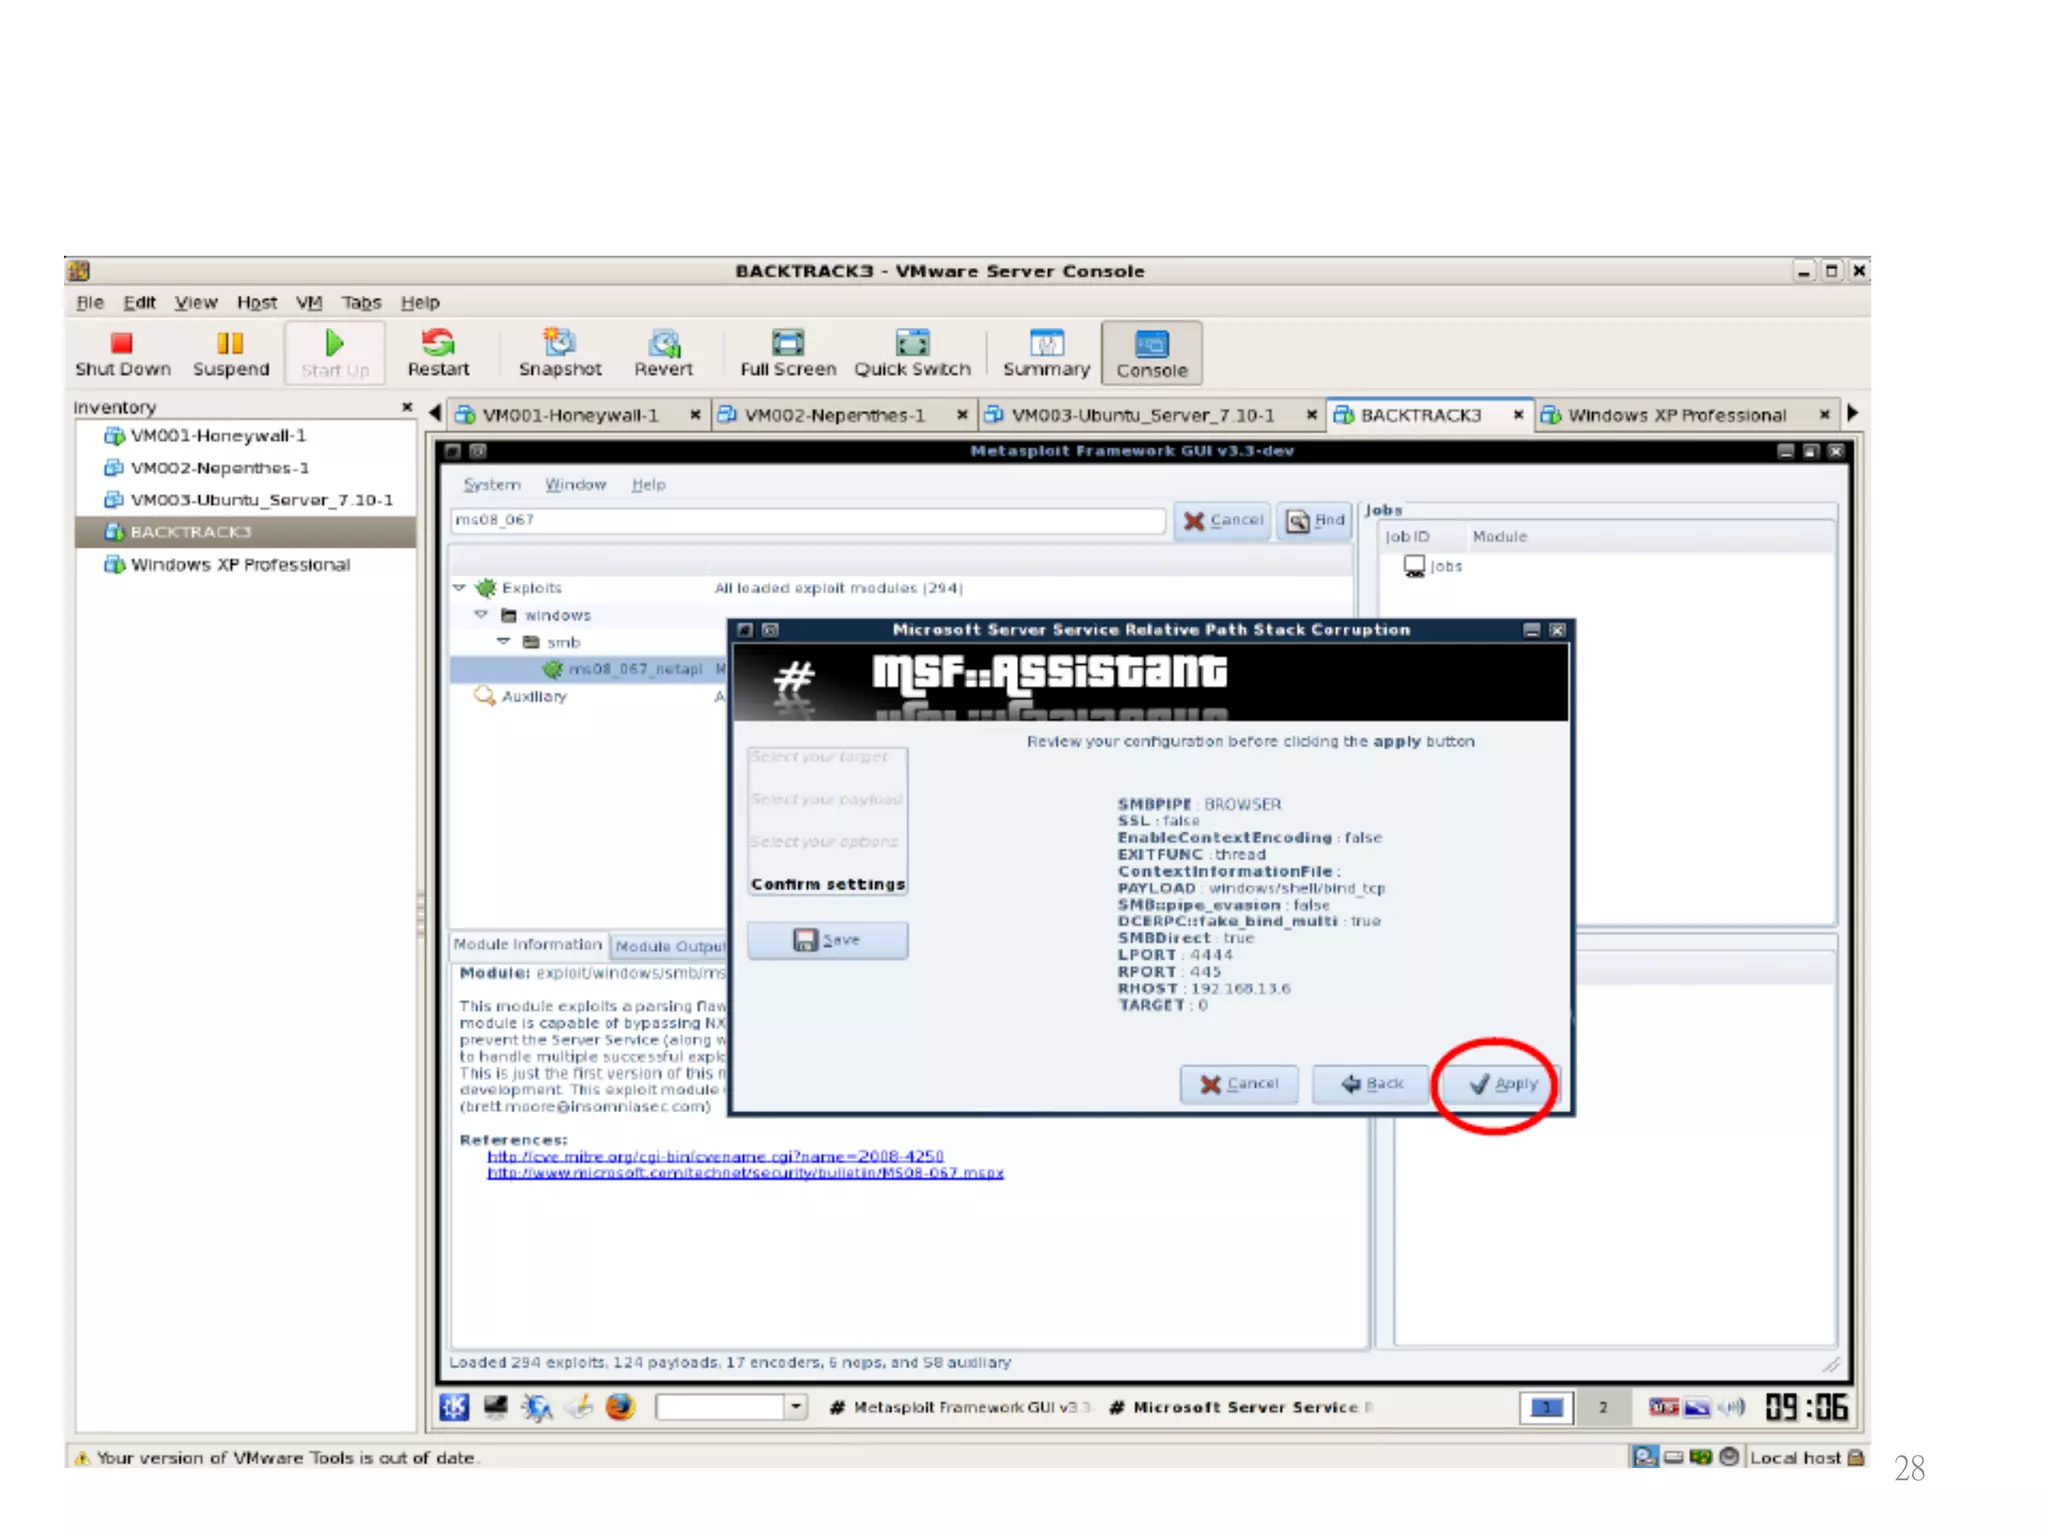Click the Quick Switch icon
The width and height of the screenshot is (2048, 1536).
click(x=912, y=345)
